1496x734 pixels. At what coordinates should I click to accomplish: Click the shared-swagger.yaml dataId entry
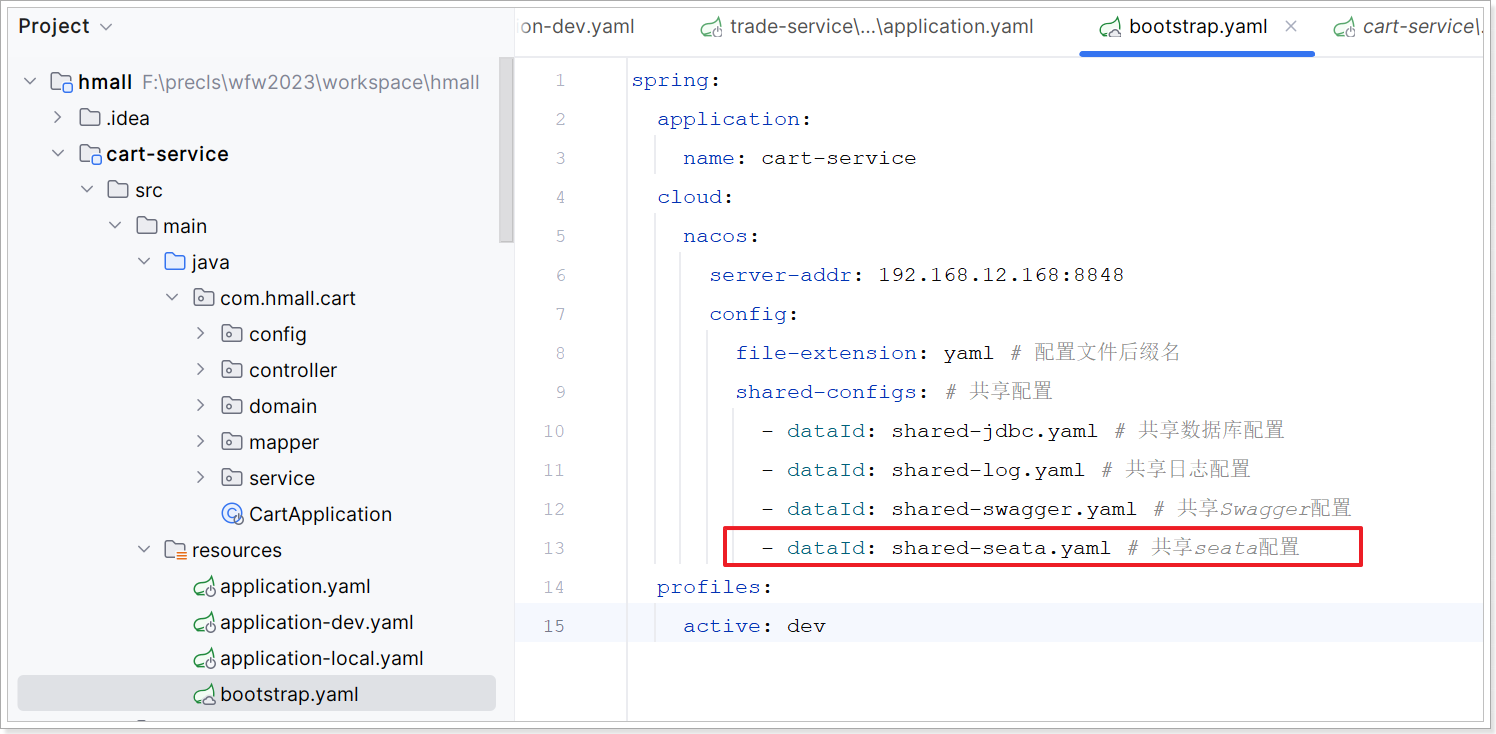pos(948,509)
